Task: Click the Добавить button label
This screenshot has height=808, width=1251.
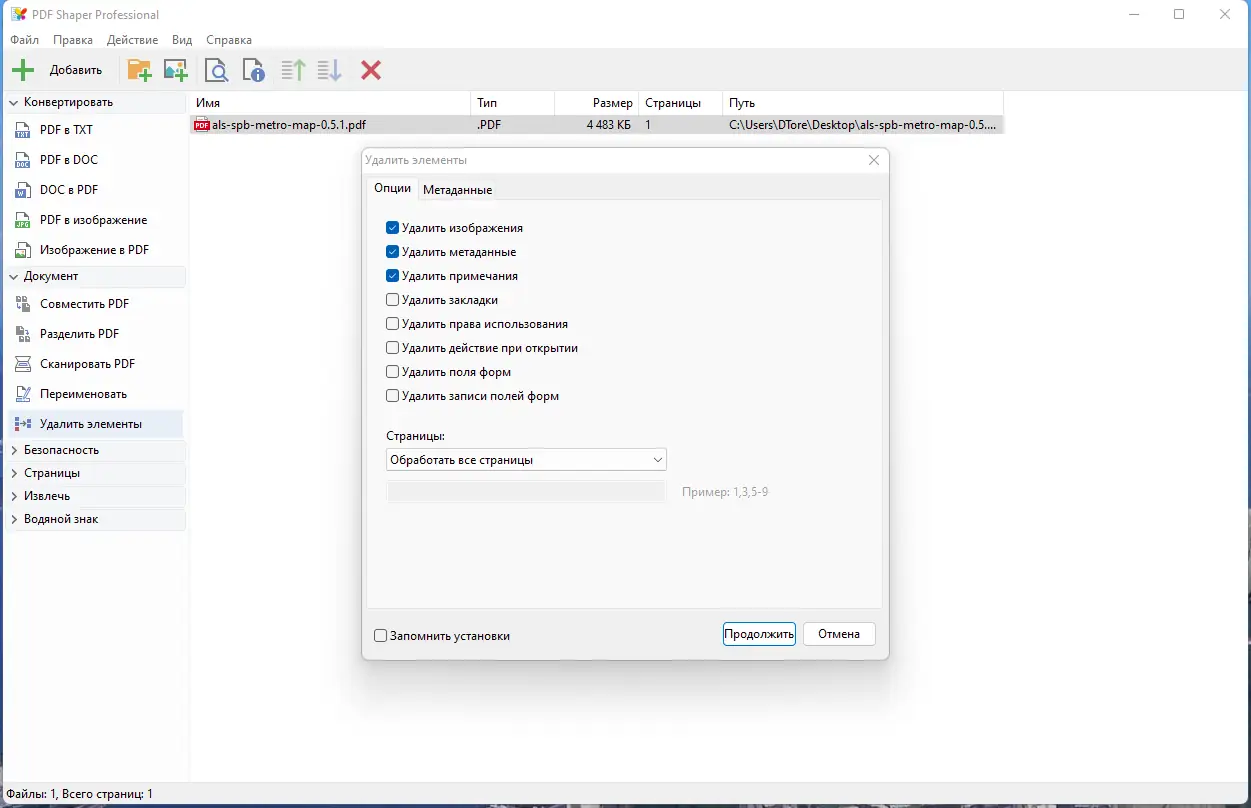Action: (x=76, y=70)
